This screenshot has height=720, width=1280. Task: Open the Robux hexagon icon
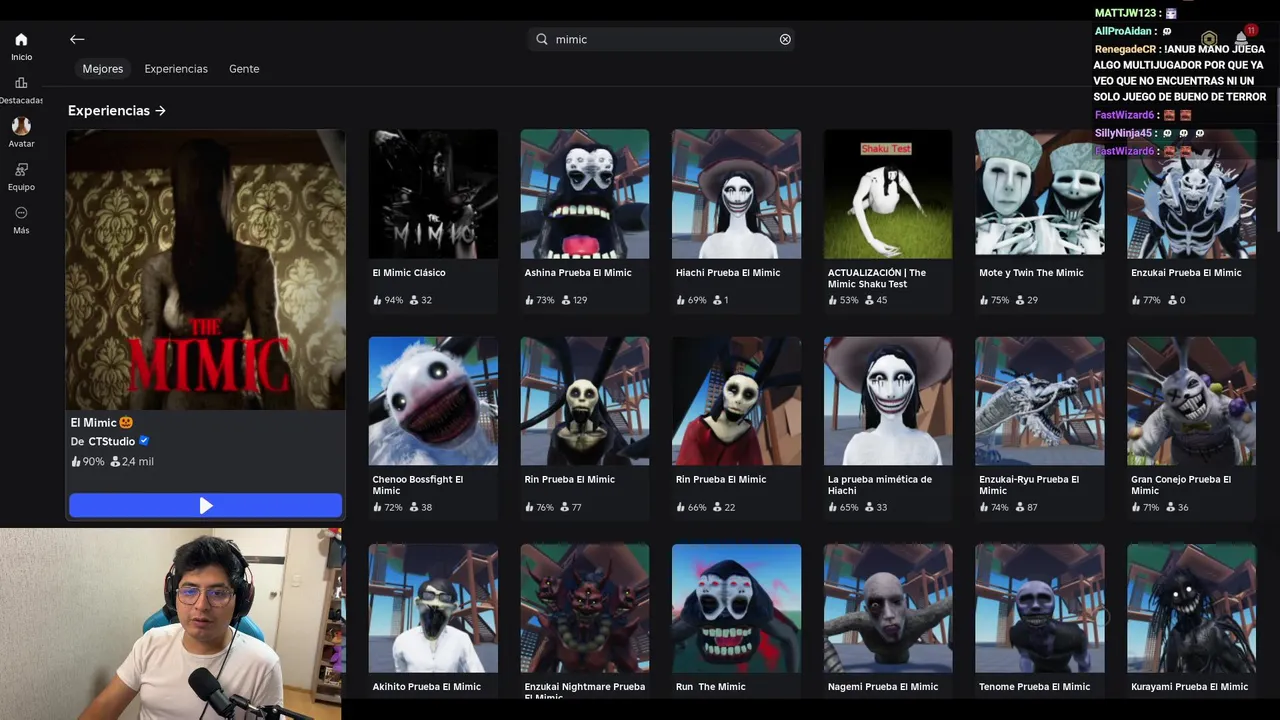tap(1209, 39)
